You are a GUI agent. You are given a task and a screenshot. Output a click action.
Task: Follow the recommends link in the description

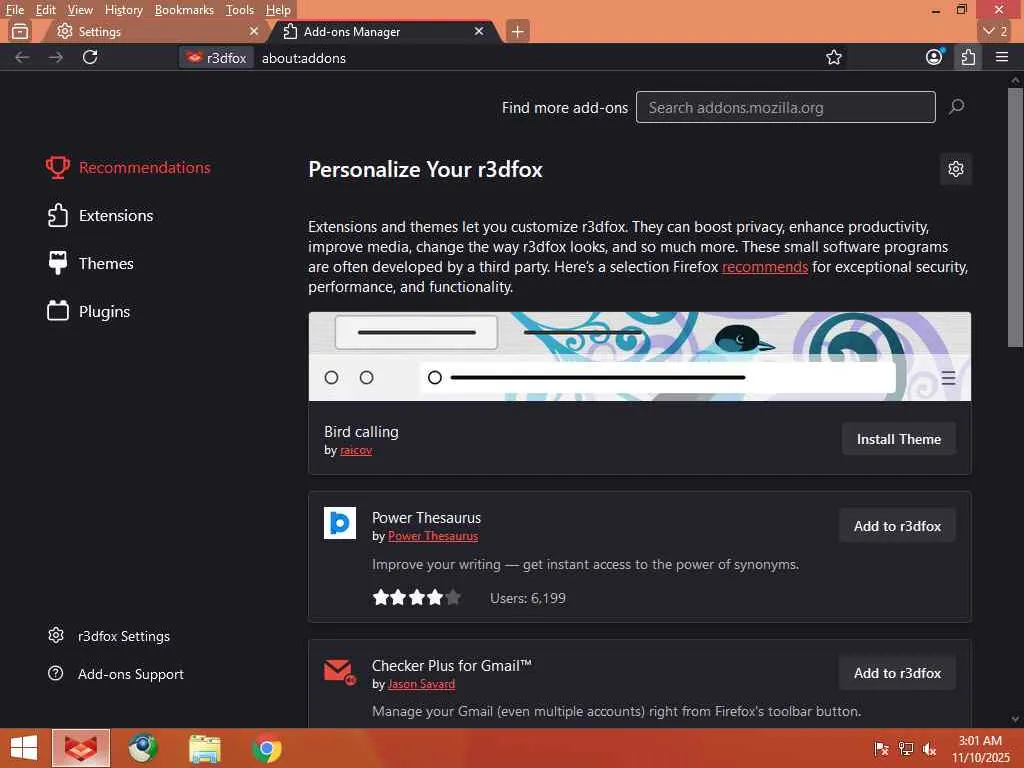tap(765, 266)
